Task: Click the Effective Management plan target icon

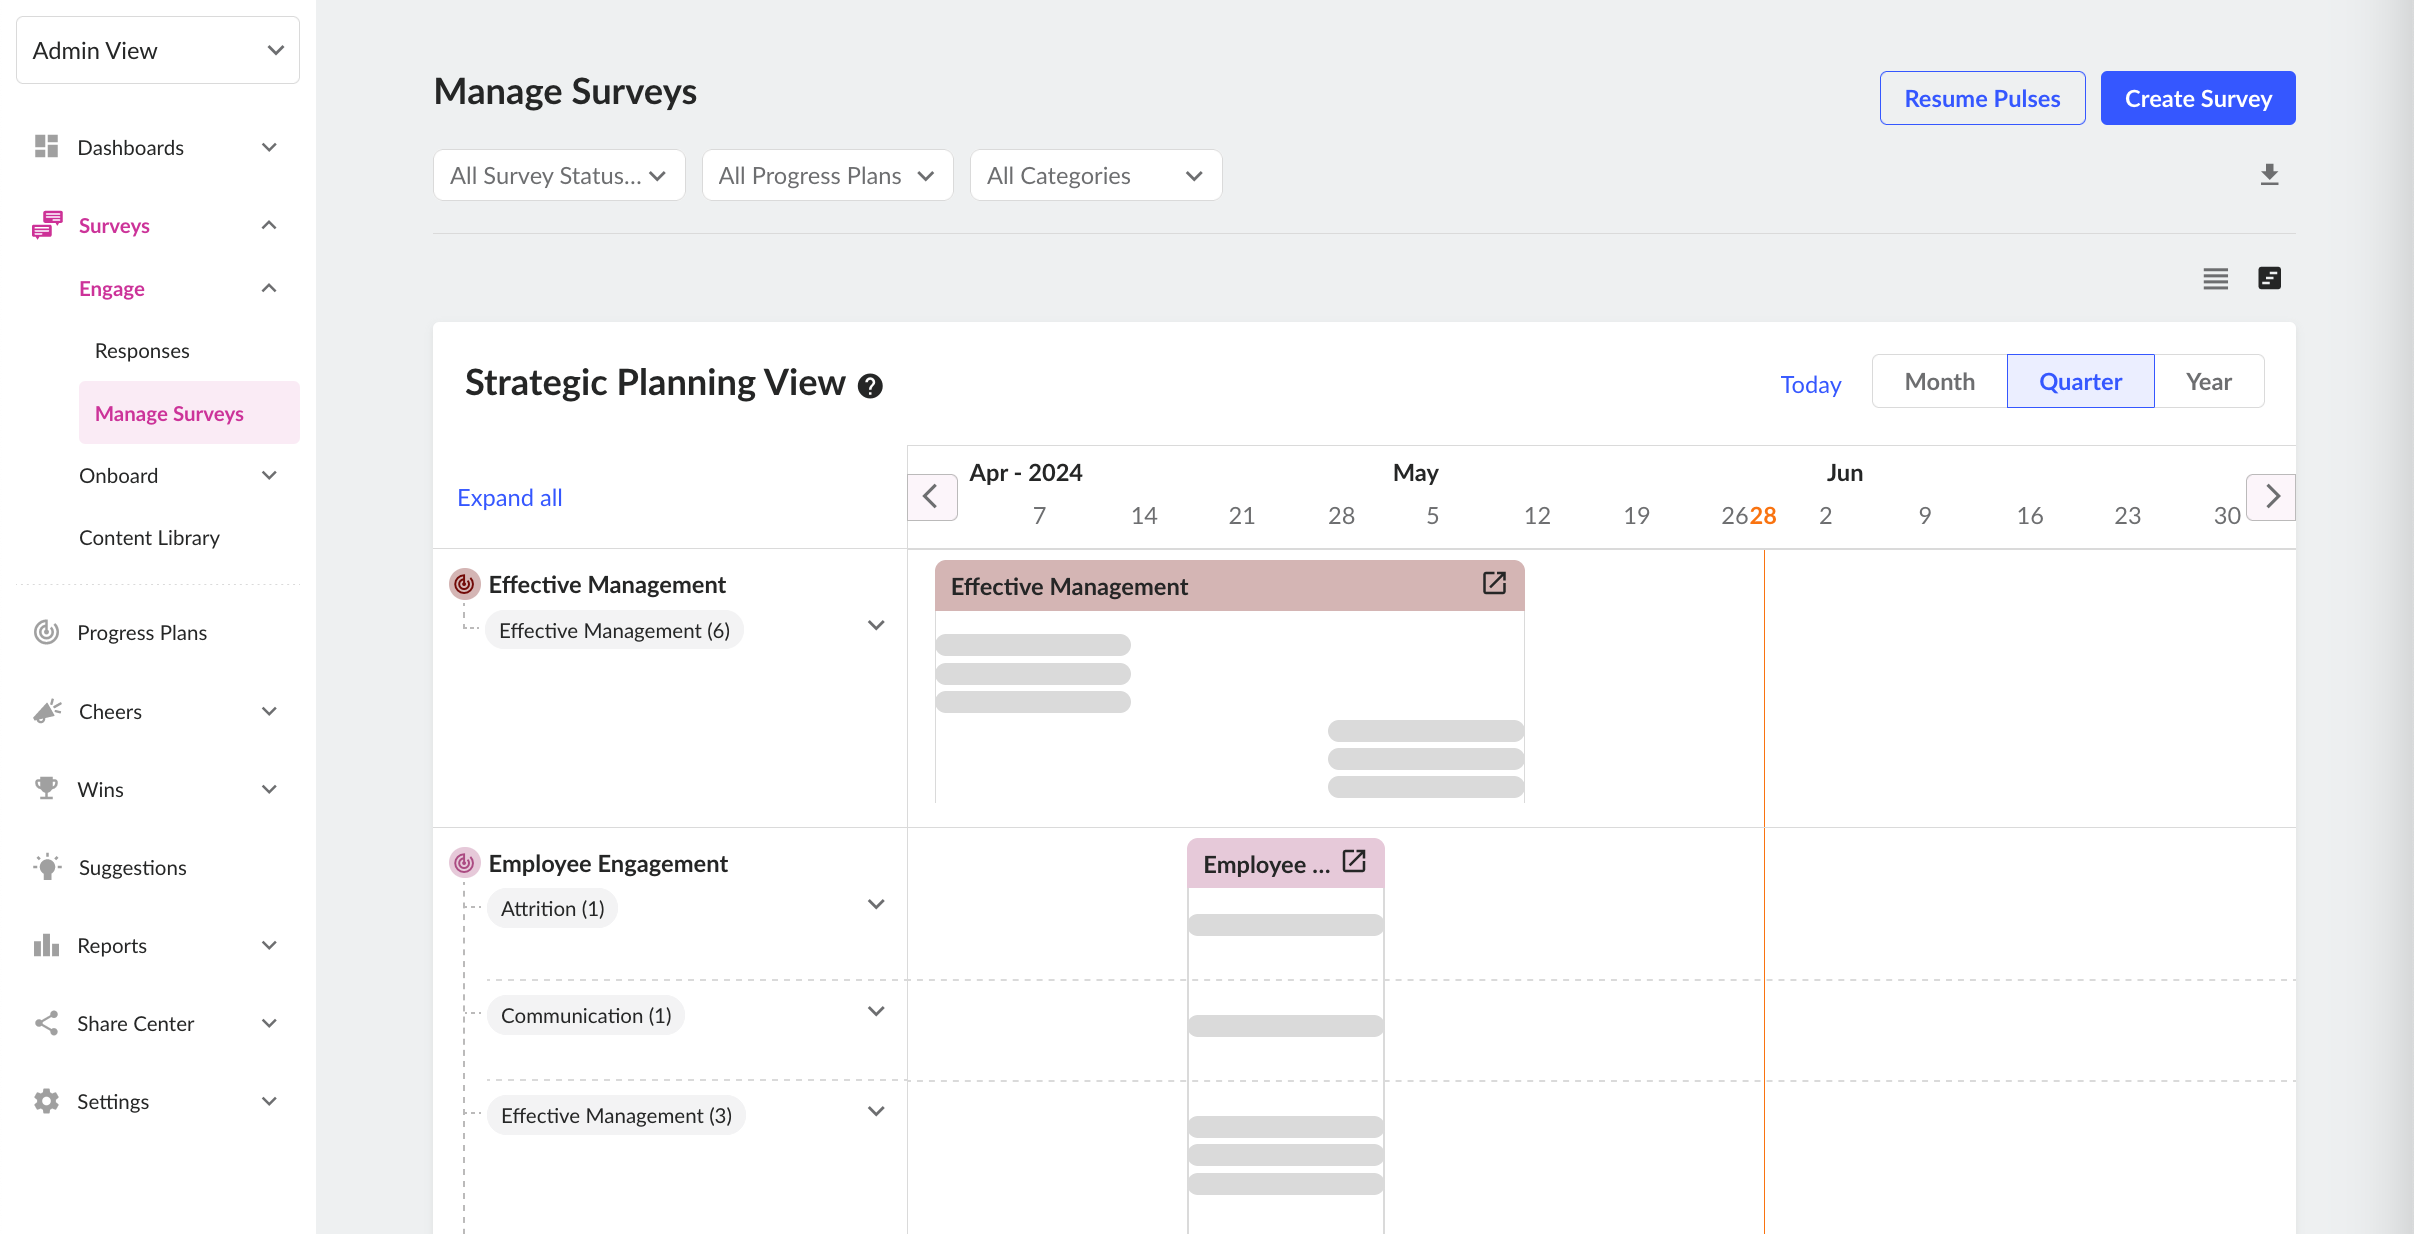Action: tap(464, 583)
